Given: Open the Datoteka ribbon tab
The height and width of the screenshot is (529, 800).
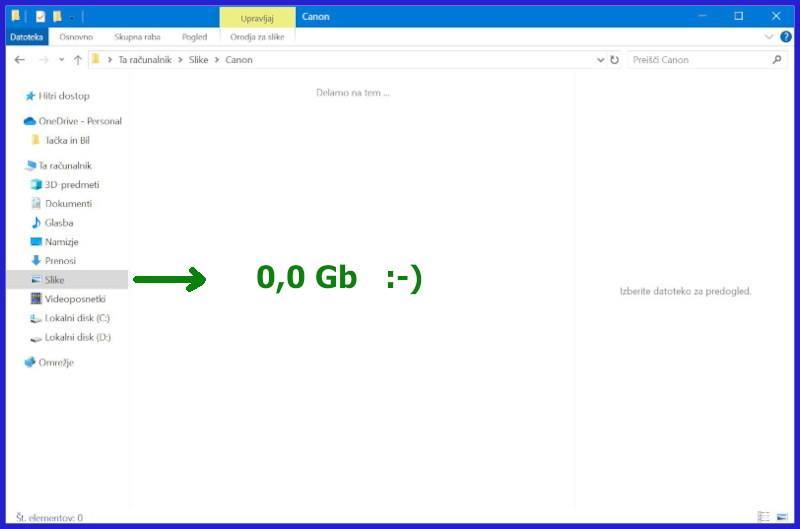Looking at the screenshot, I should click(x=27, y=37).
